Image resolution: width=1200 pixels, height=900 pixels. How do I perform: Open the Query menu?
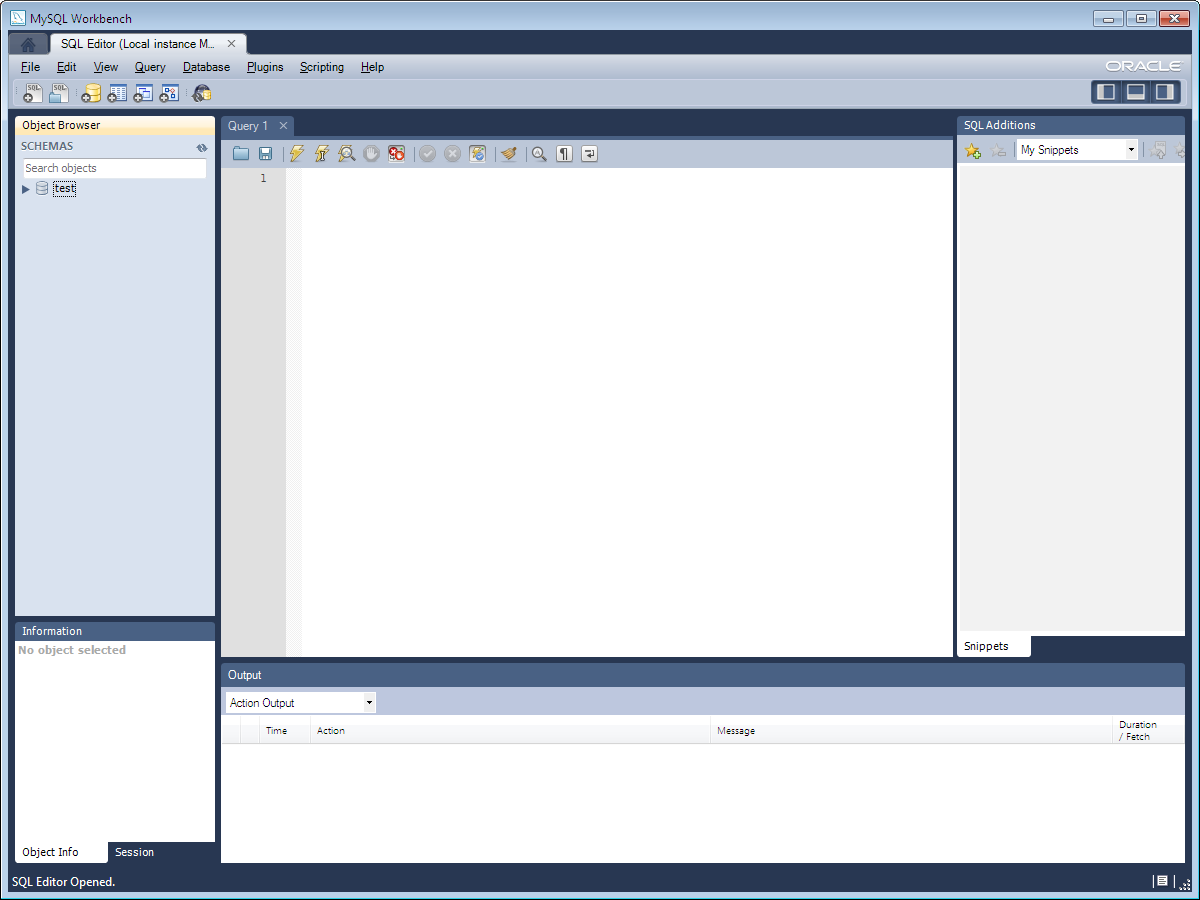point(150,67)
